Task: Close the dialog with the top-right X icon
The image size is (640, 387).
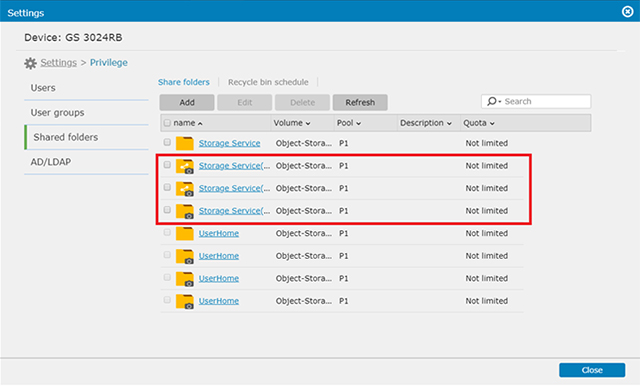Action: (x=627, y=11)
